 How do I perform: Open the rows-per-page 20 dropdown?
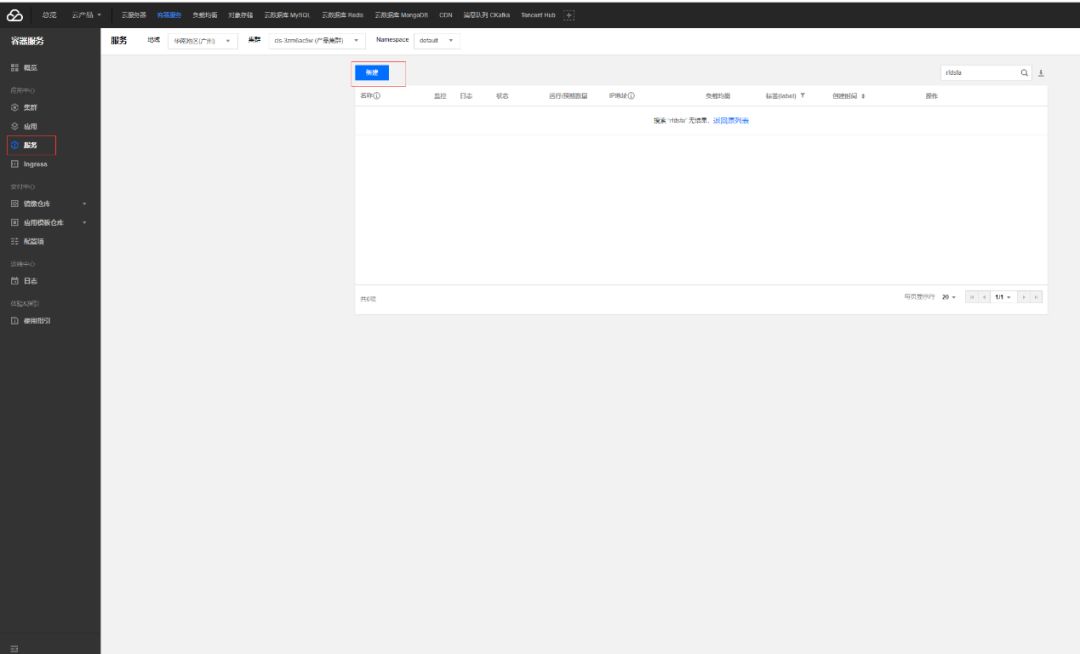click(x=949, y=297)
